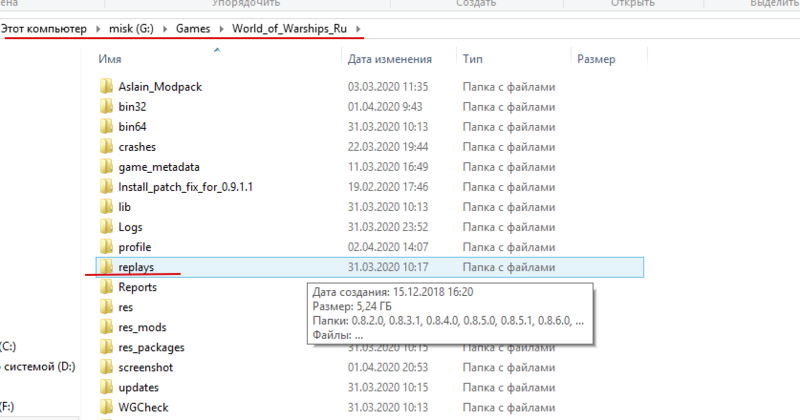Sort by Размер column header
800x420 pixels.
click(596, 59)
